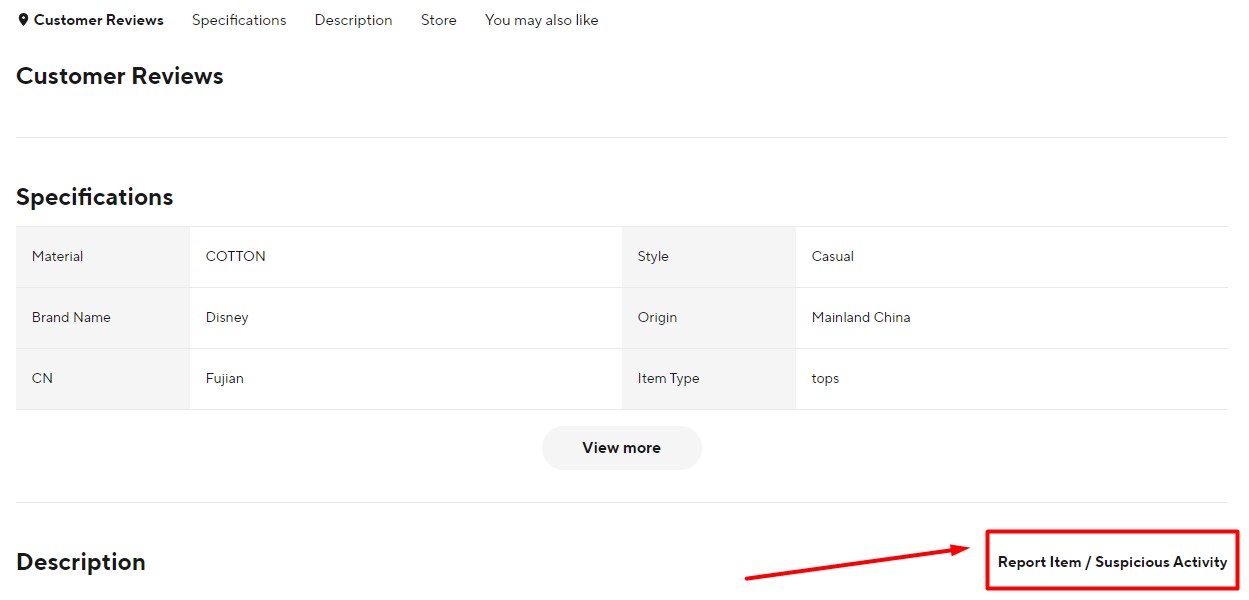
Task: Open the Report Item / Suspicious Activity link
Action: [1111, 561]
